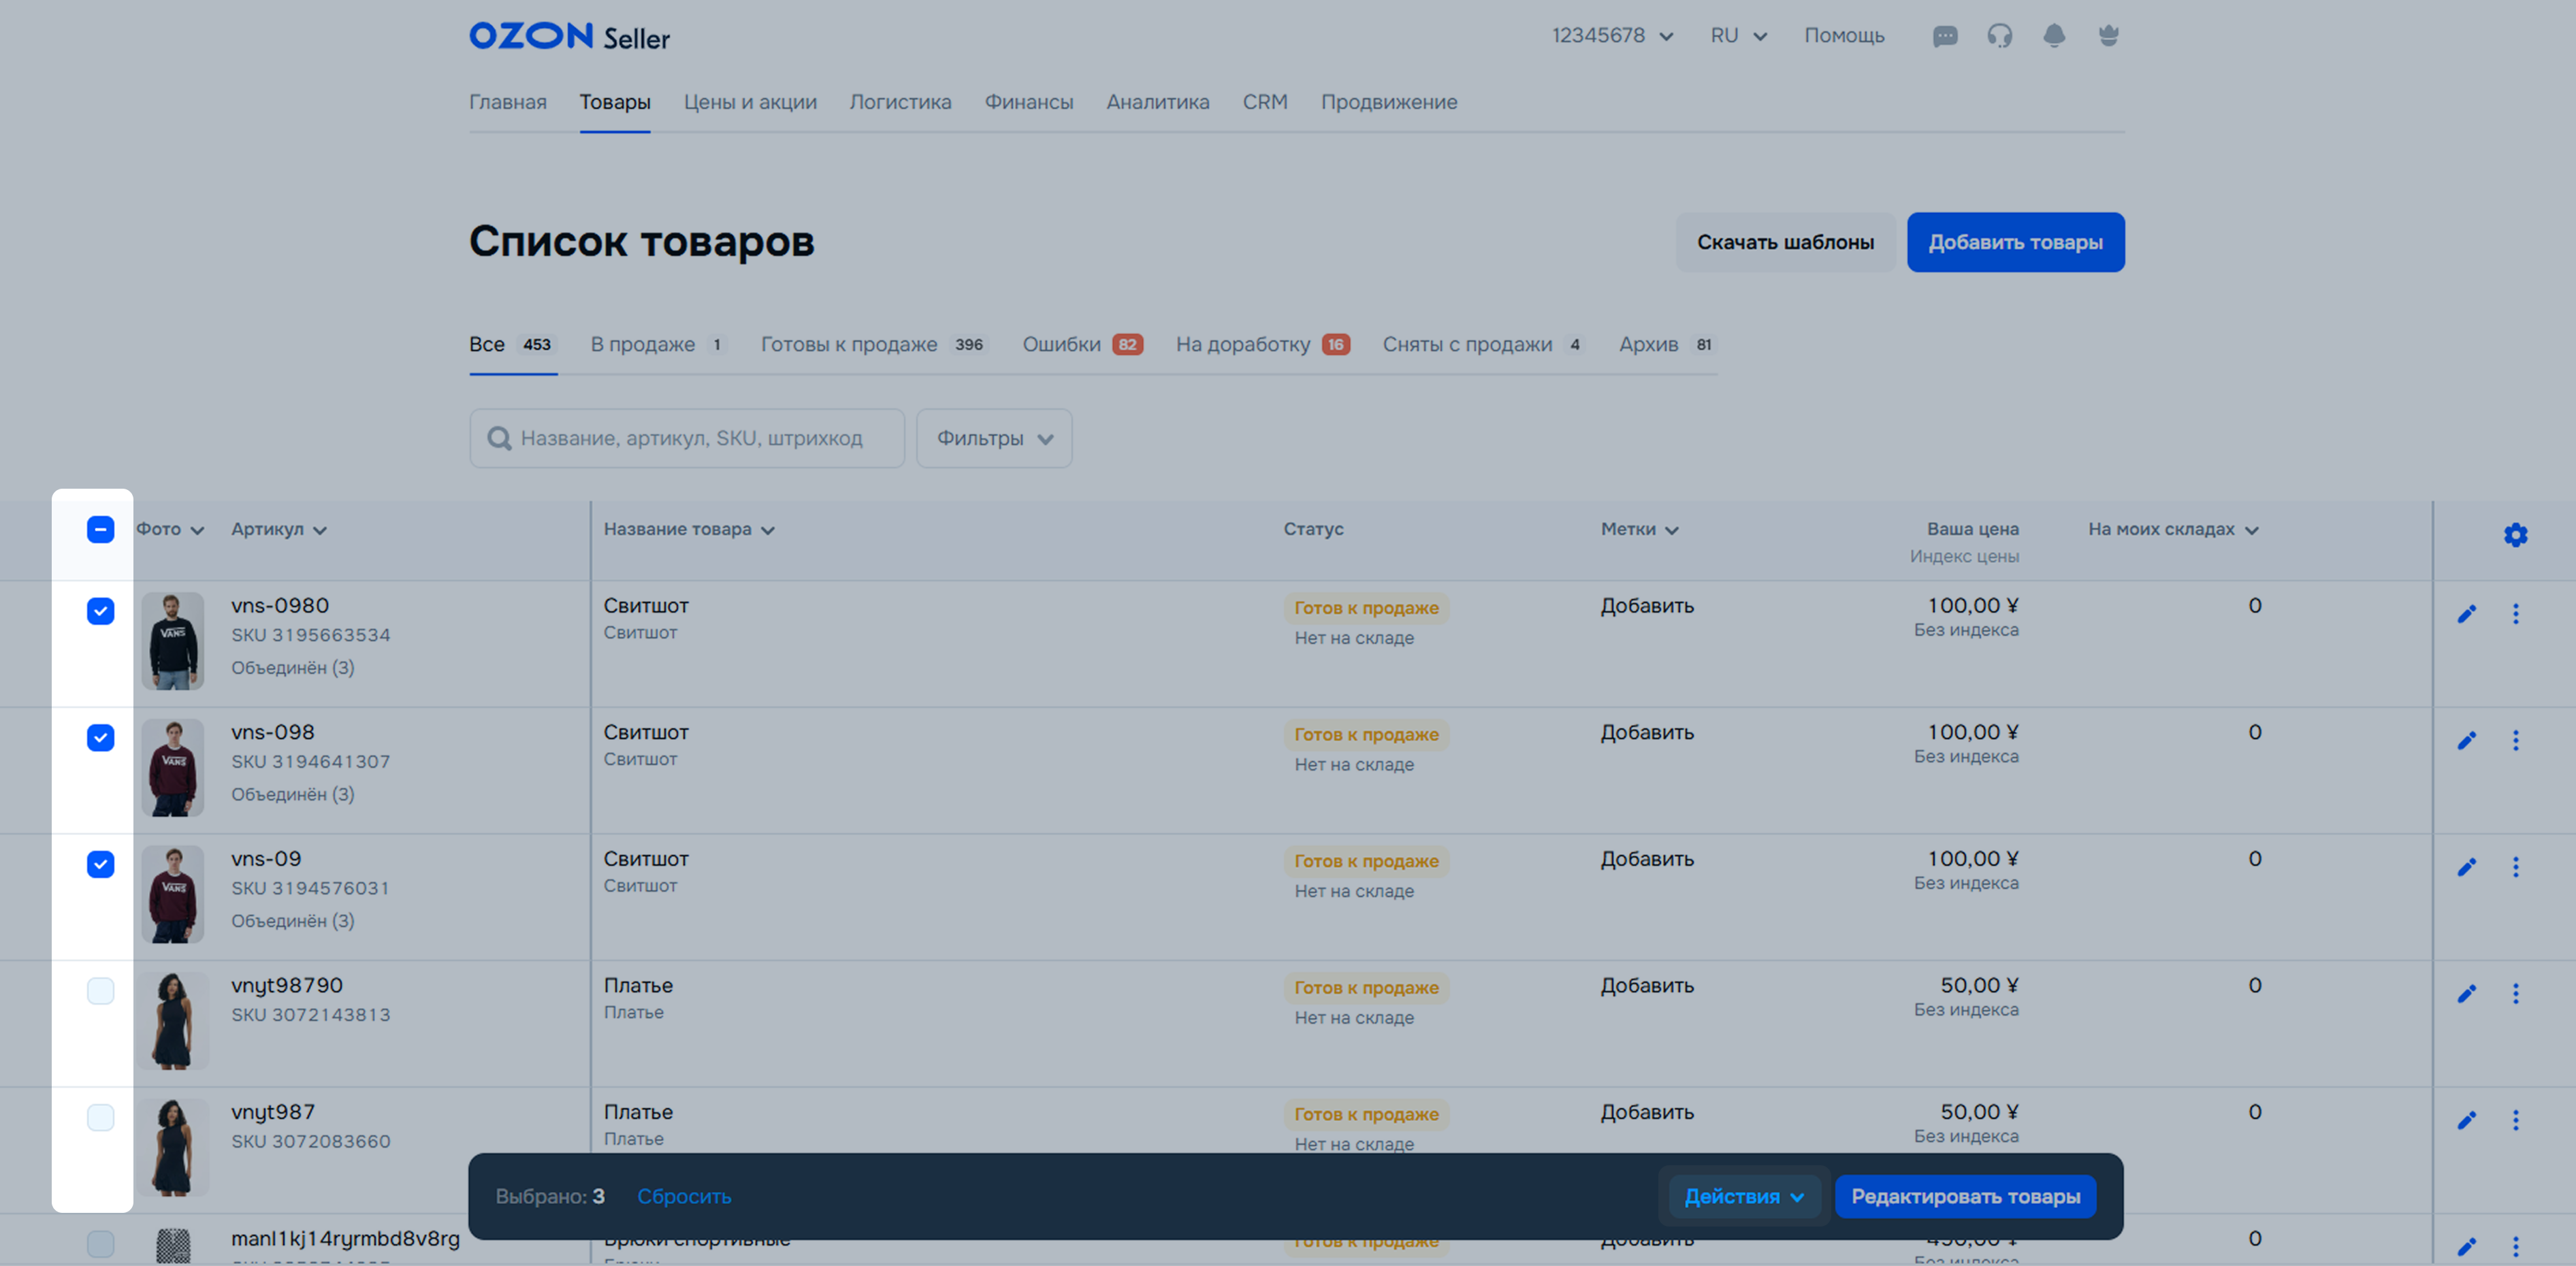Uncheck the vns-0980 product checkbox

click(100, 611)
